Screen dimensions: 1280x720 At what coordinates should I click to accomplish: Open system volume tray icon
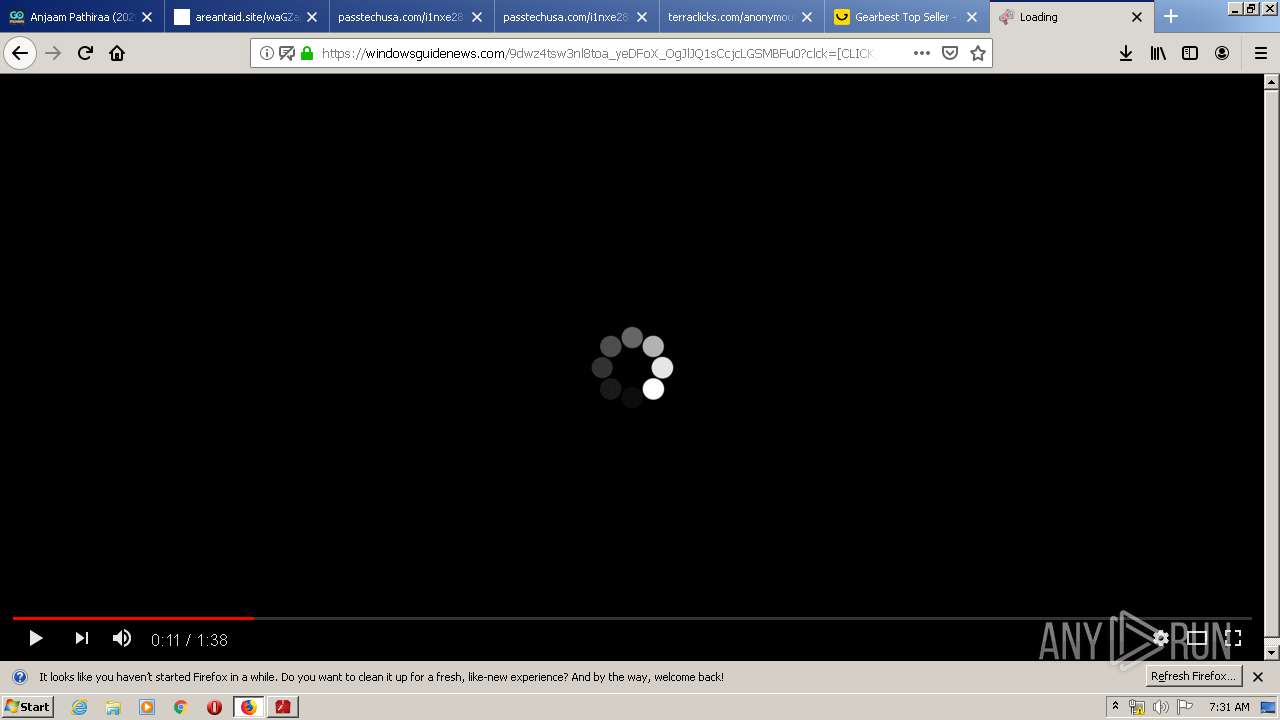[1161, 707]
